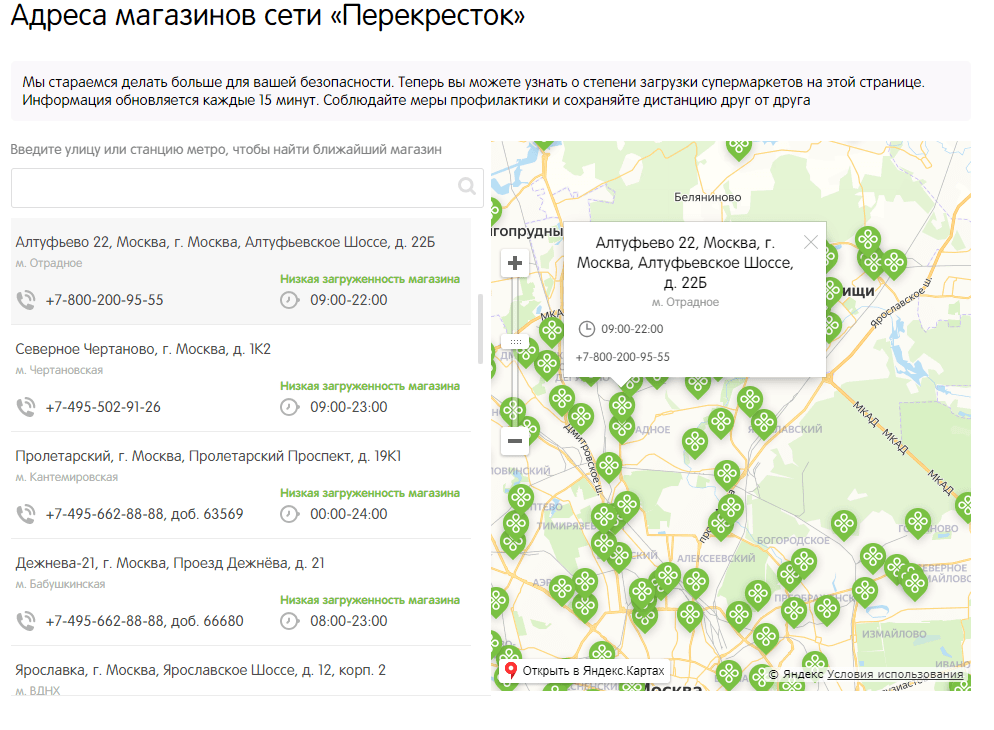
Task: Click phone icon next to +7-800-200-95-55 in list
Action: [26, 300]
